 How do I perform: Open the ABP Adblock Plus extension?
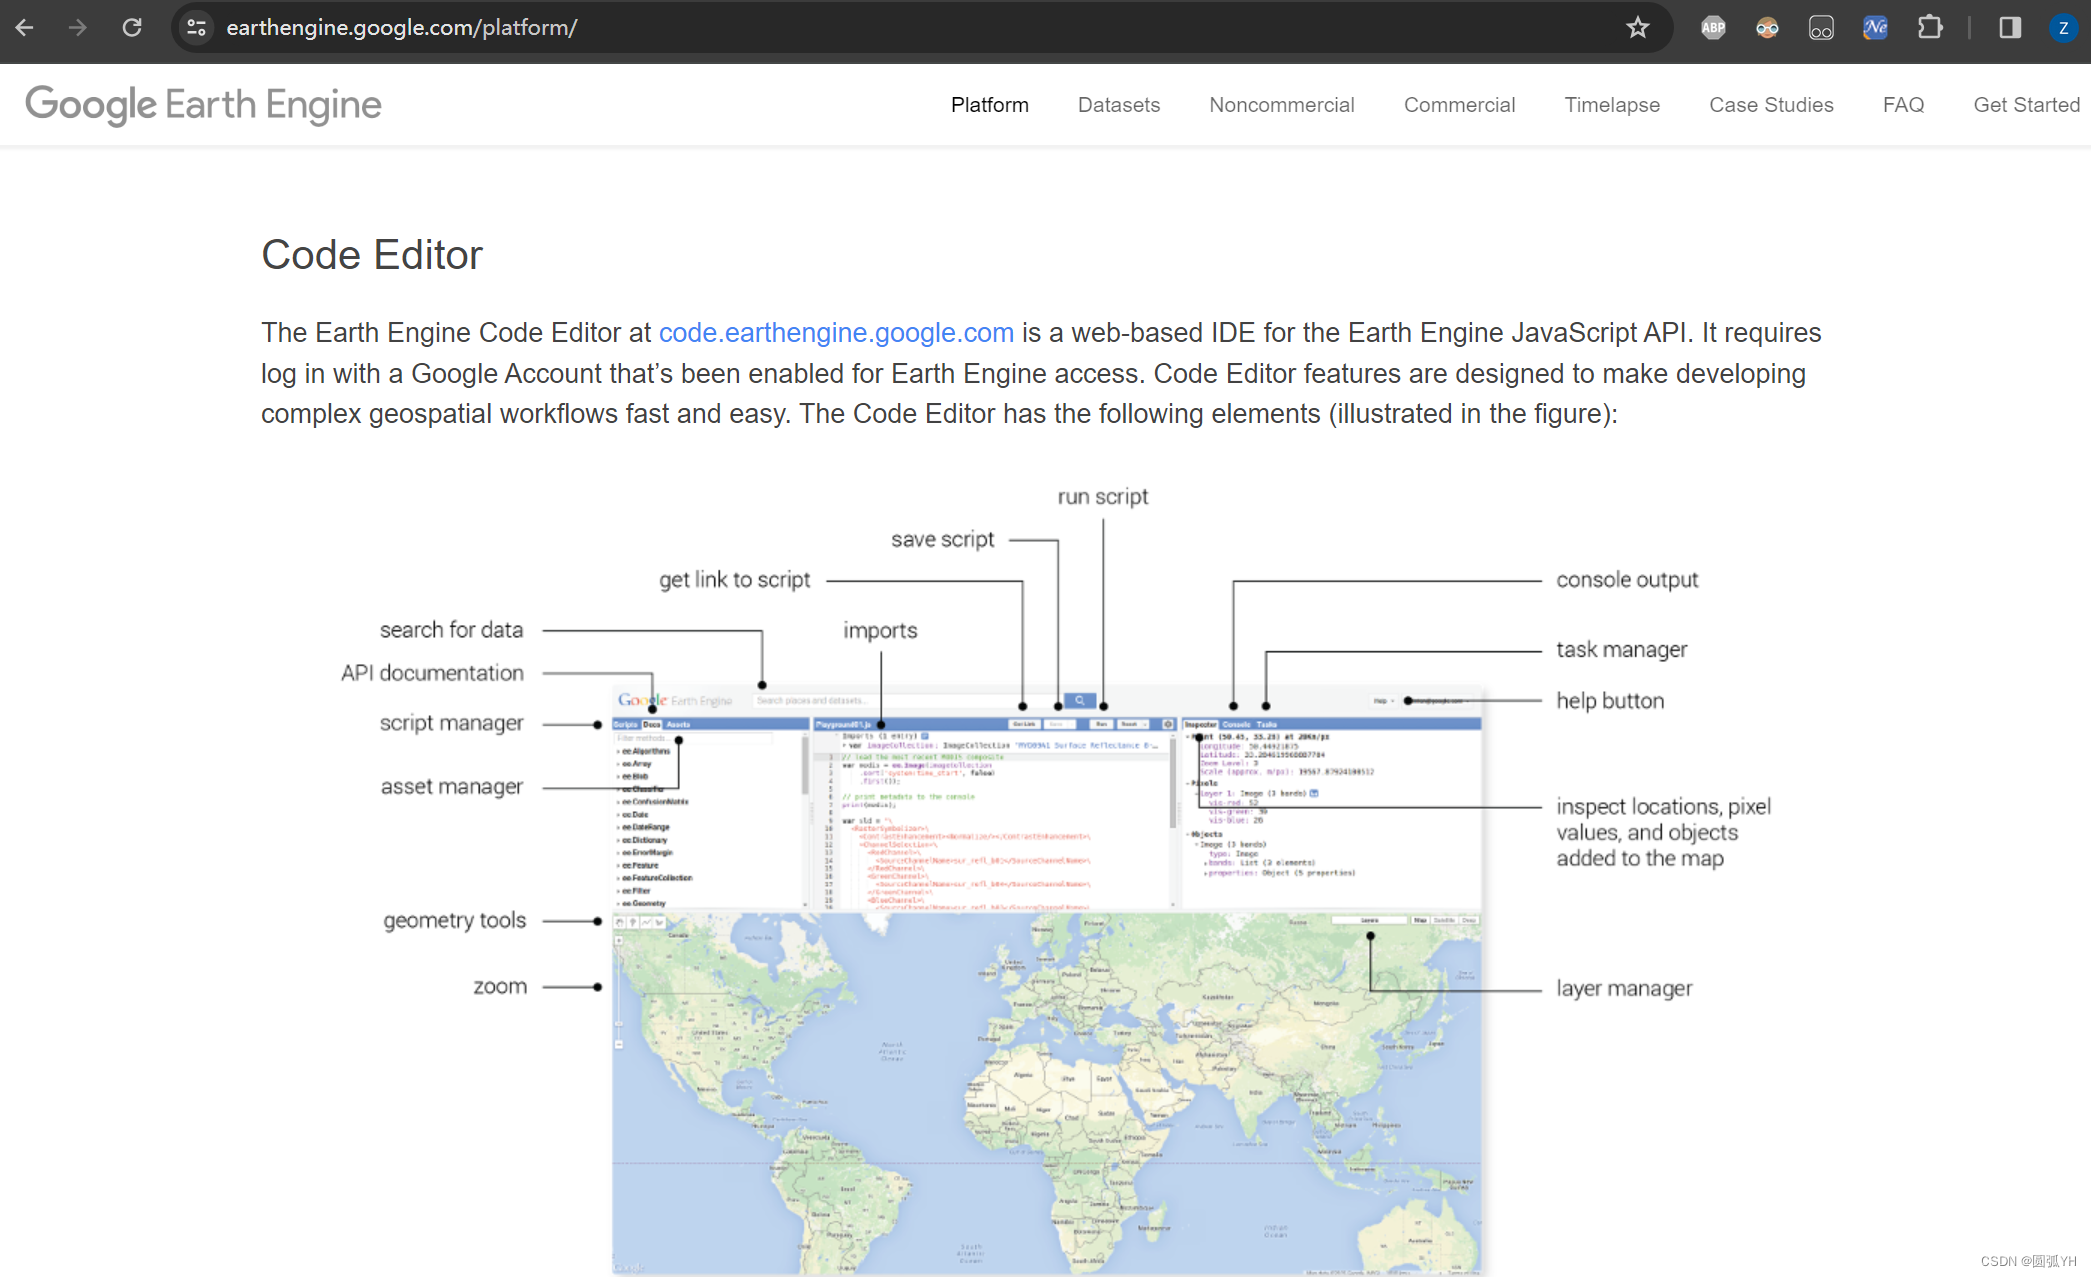1713,28
